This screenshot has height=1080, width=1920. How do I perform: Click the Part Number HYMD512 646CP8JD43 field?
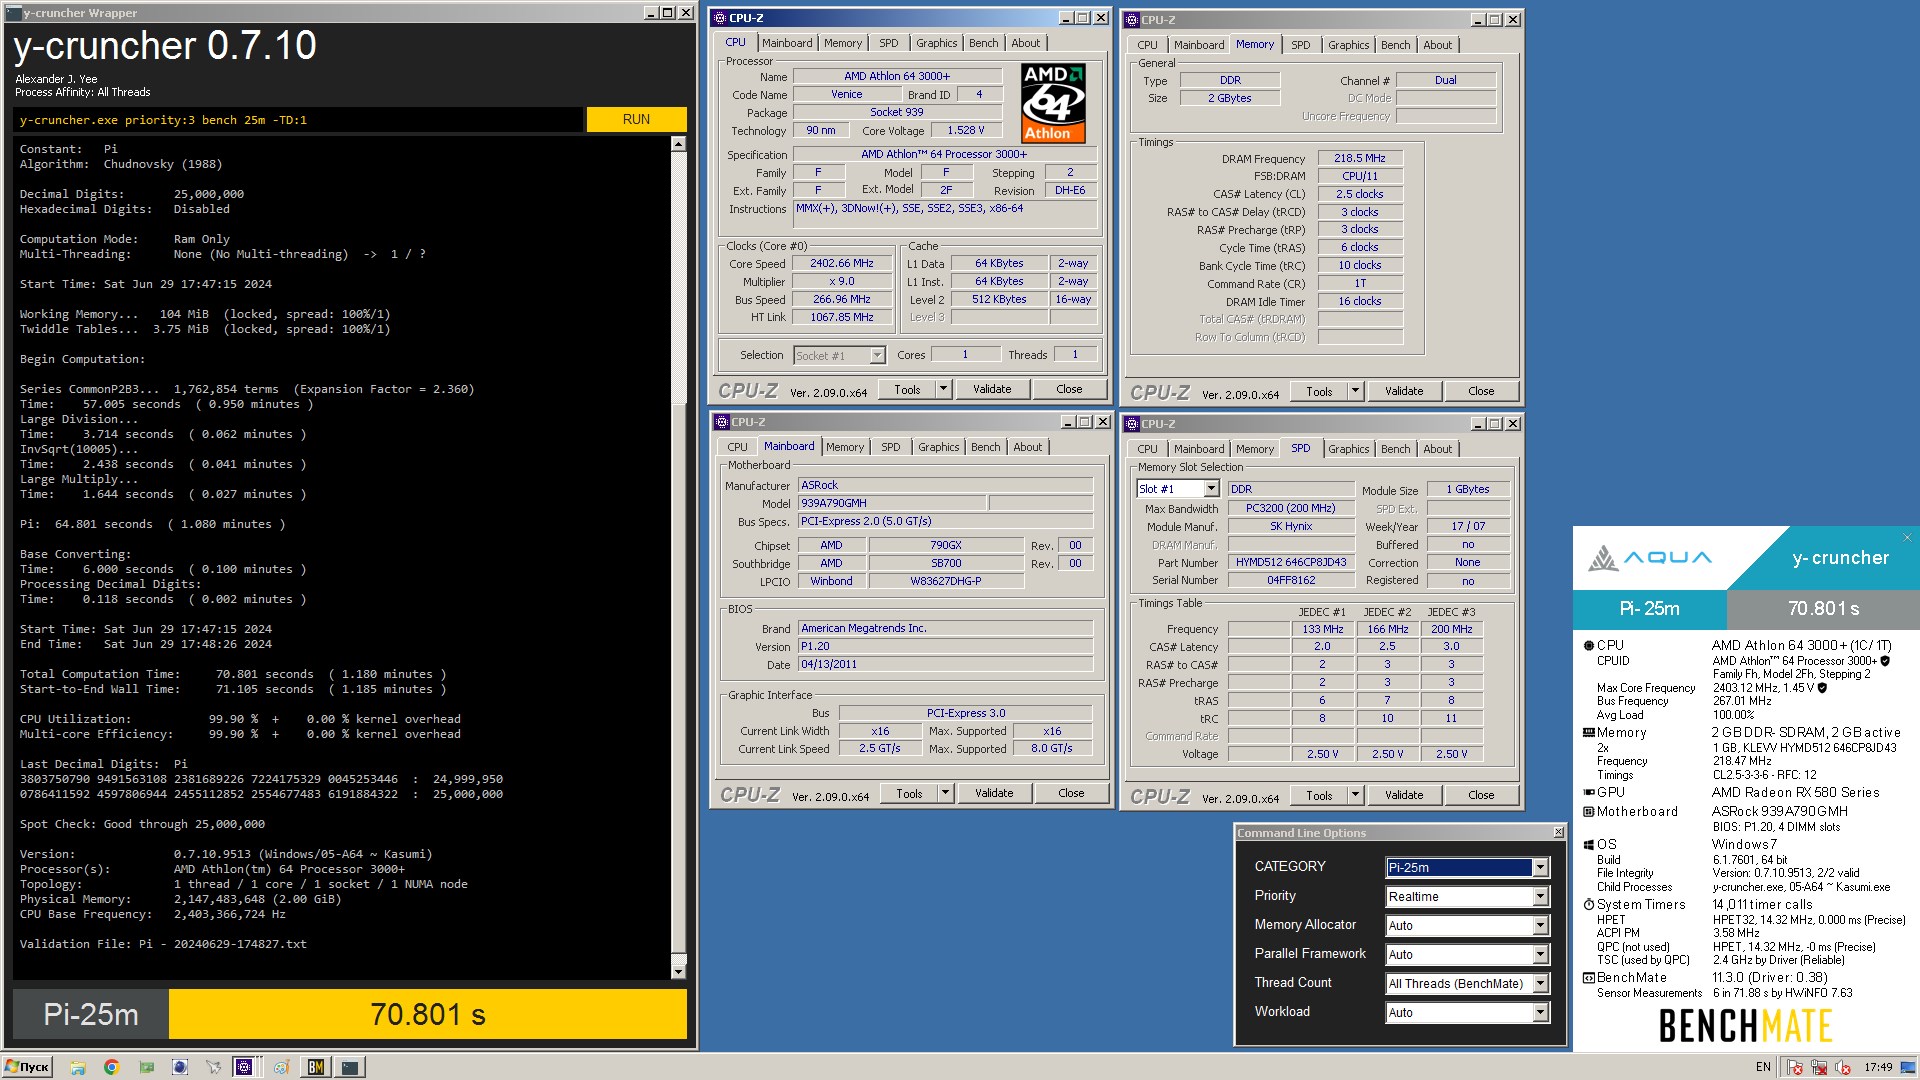tap(1290, 562)
